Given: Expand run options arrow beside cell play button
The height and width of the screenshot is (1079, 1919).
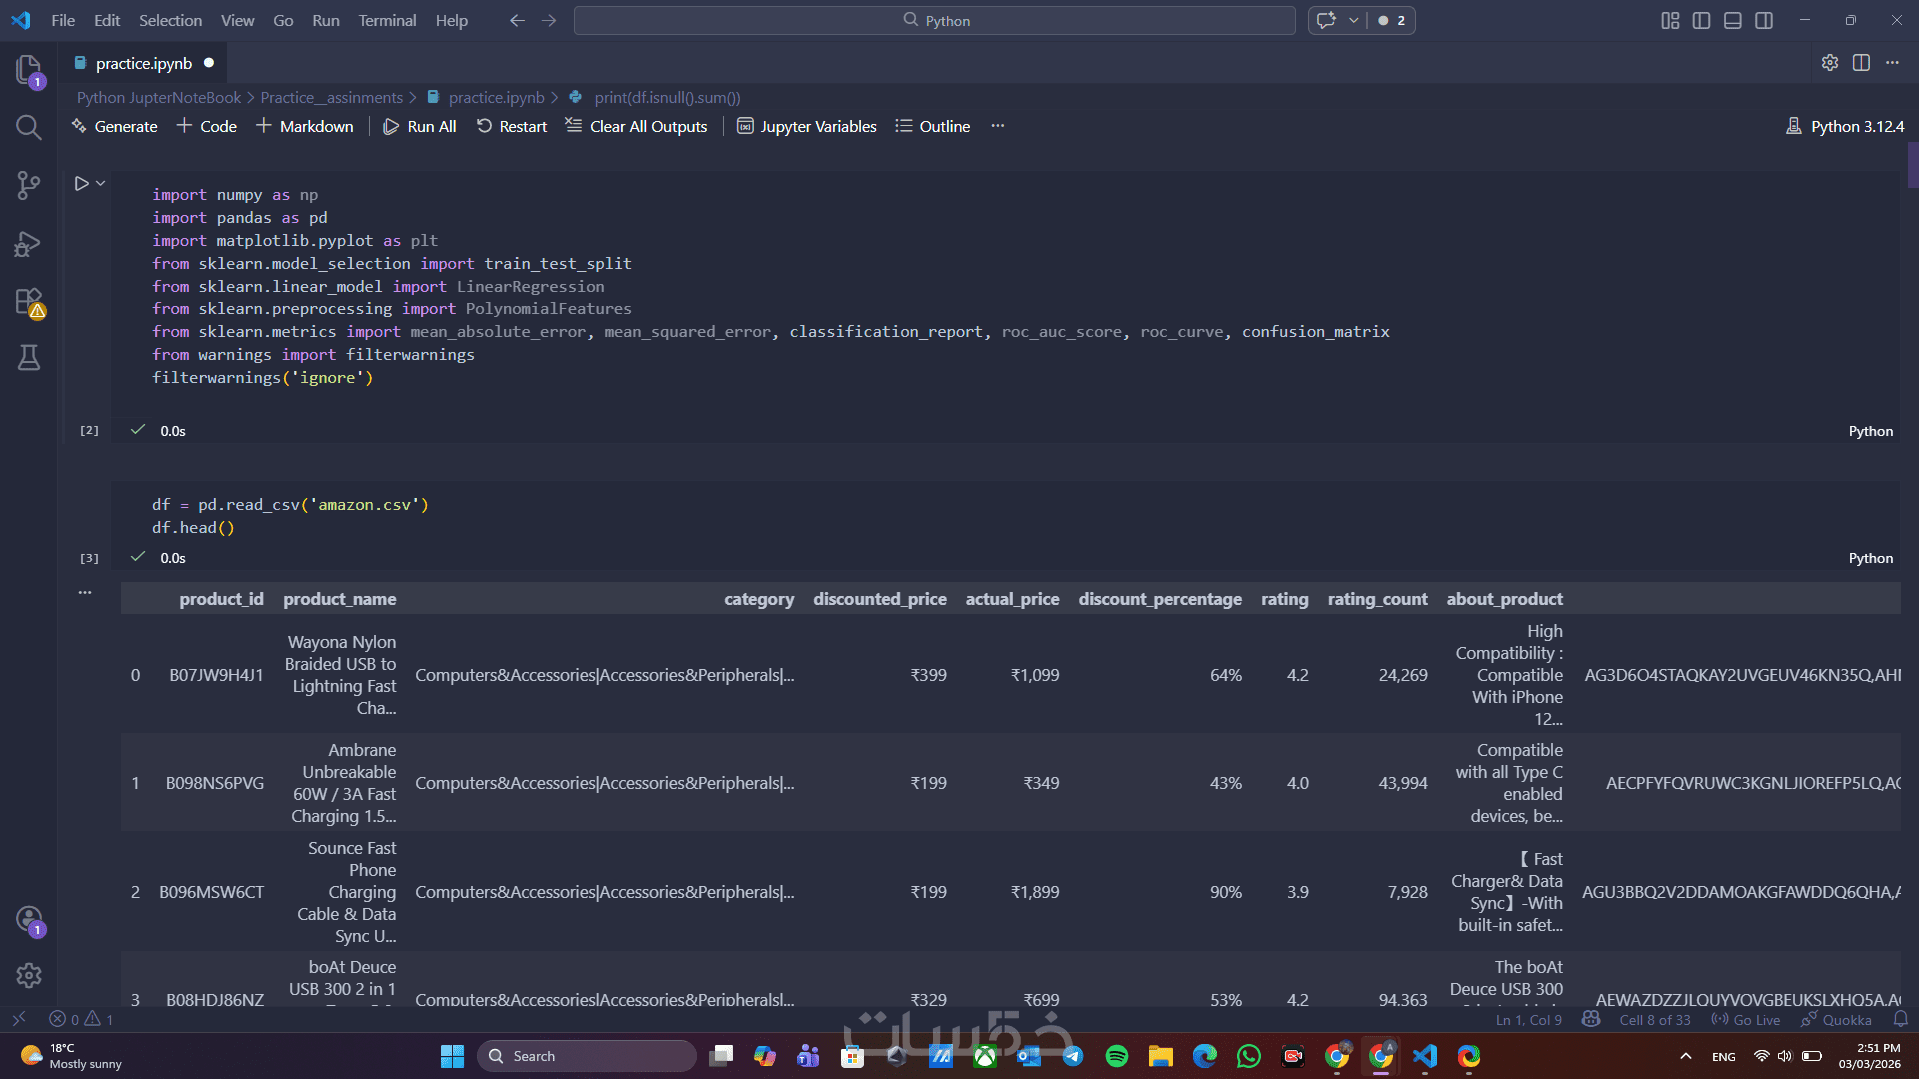Looking at the screenshot, I should 101,184.
